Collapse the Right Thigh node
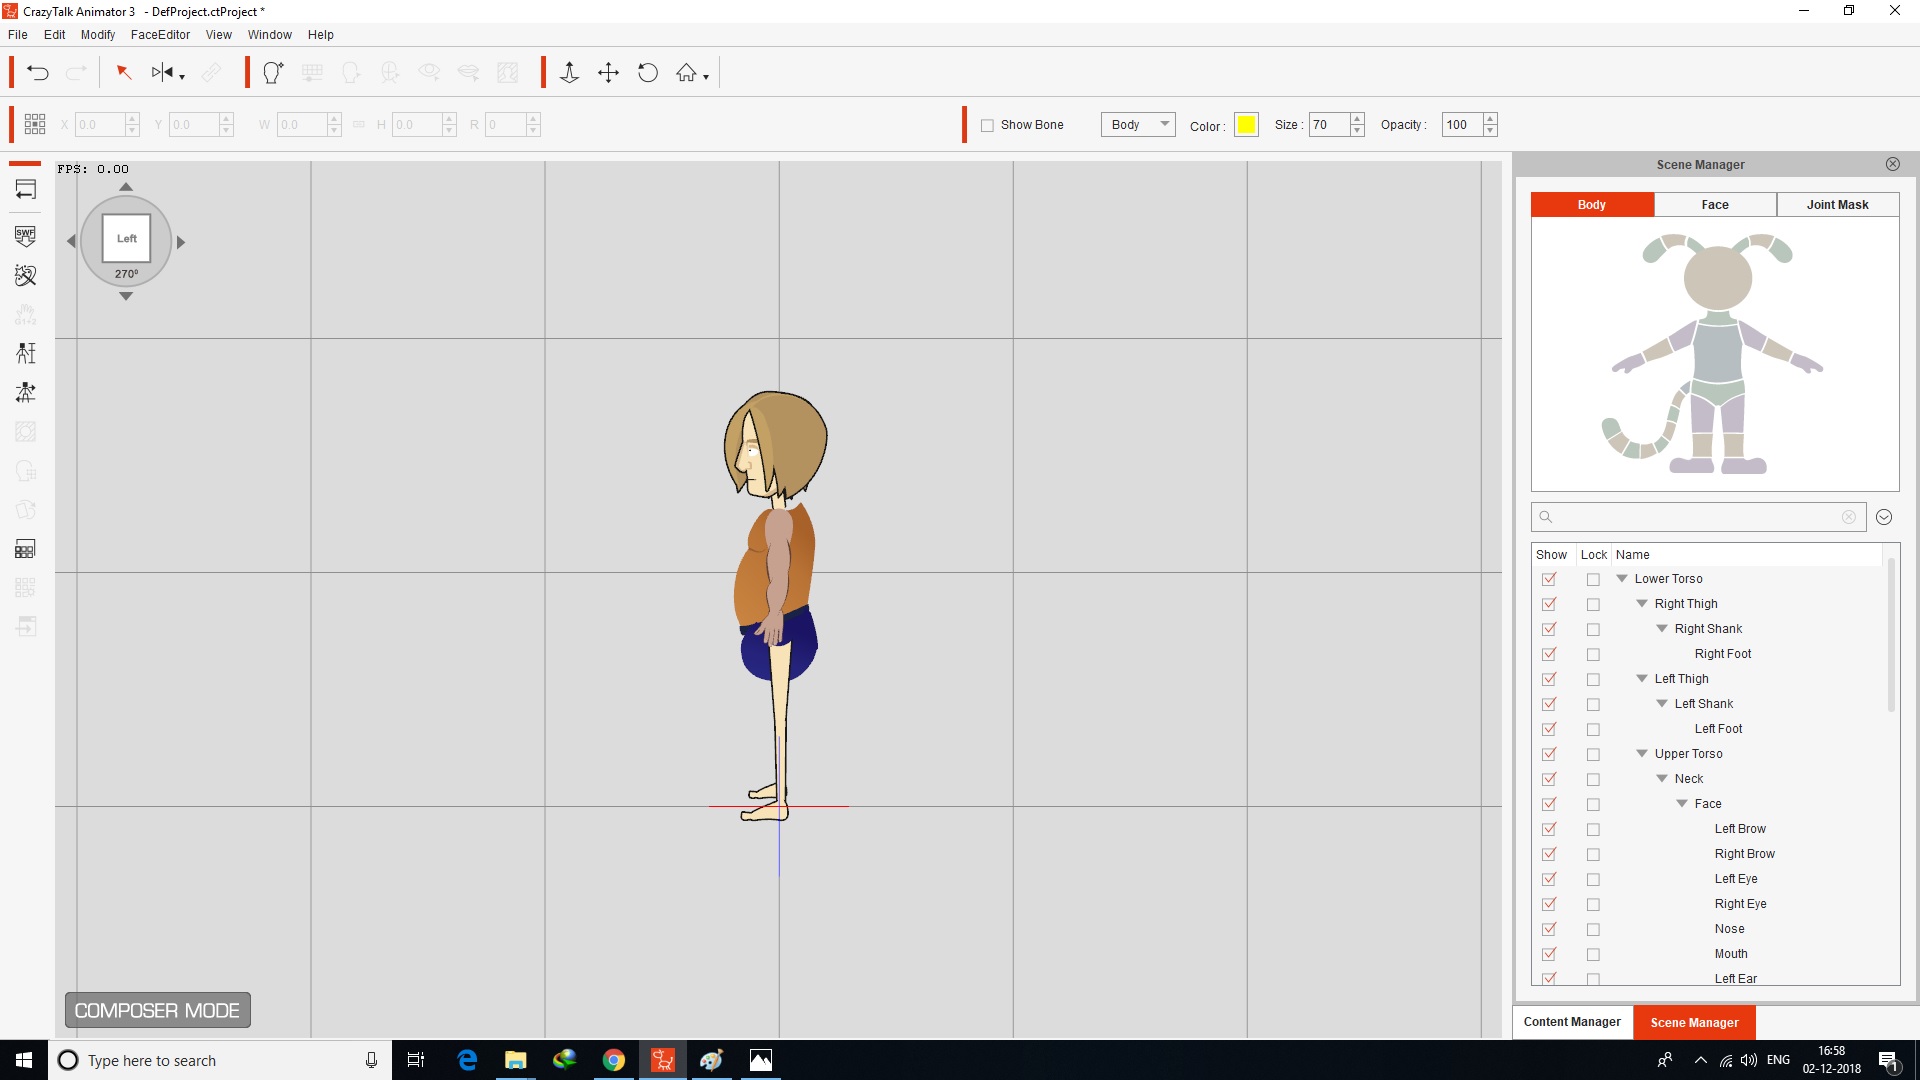 pyautogui.click(x=1642, y=603)
